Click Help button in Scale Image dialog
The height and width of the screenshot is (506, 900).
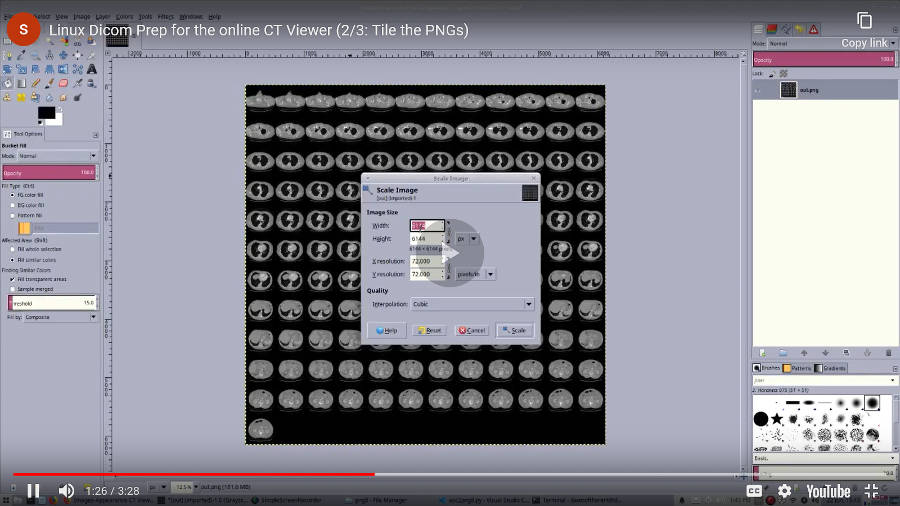pyautogui.click(x=386, y=330)
